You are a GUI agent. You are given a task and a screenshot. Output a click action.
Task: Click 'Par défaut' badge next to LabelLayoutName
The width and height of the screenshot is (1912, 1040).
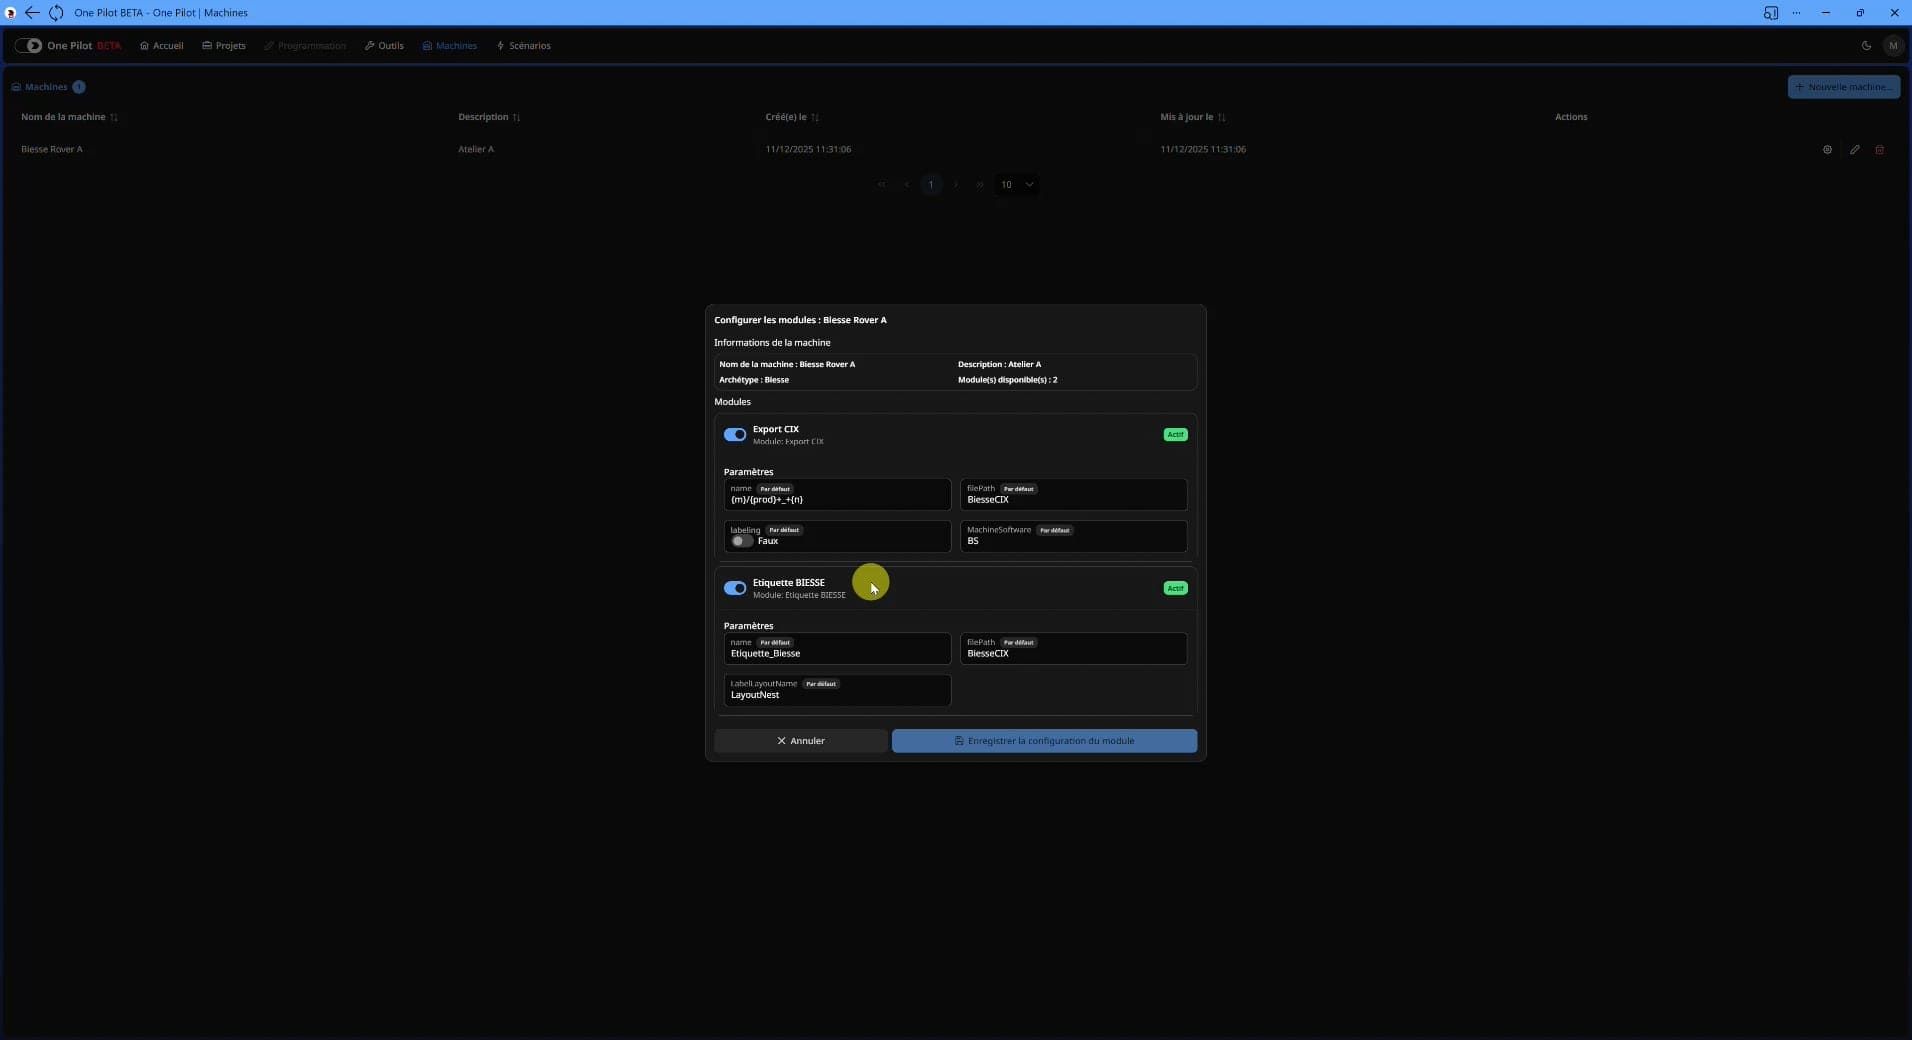point(821,684)
